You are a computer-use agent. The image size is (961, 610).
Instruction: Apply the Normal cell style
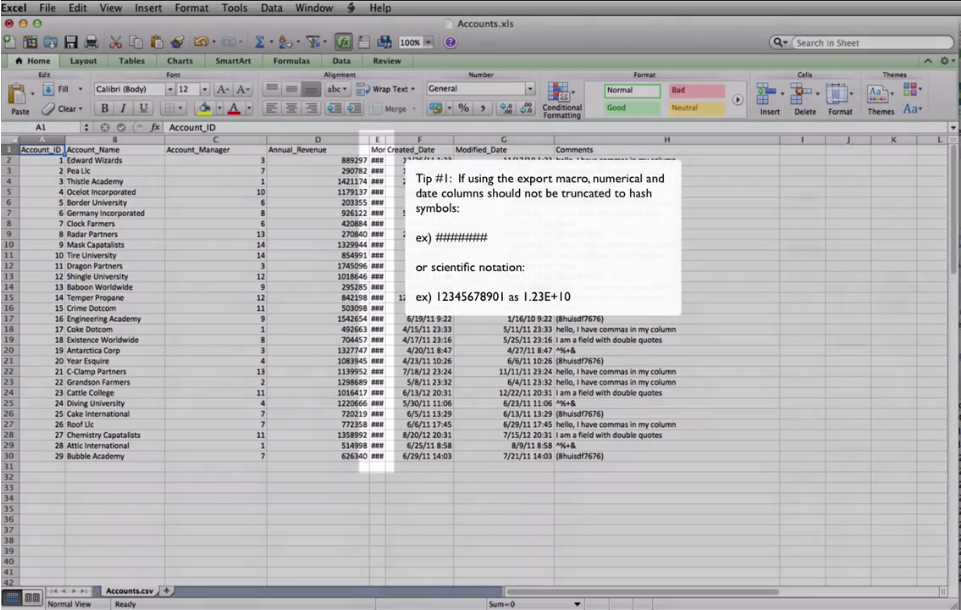(x=632, y=91)
